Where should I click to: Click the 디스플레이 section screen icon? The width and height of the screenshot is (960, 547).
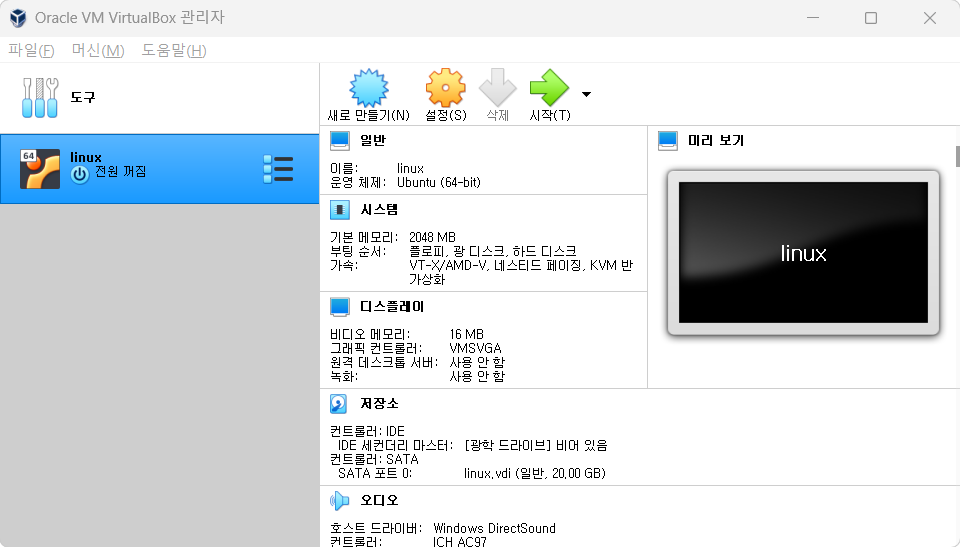tap(340, 307)
